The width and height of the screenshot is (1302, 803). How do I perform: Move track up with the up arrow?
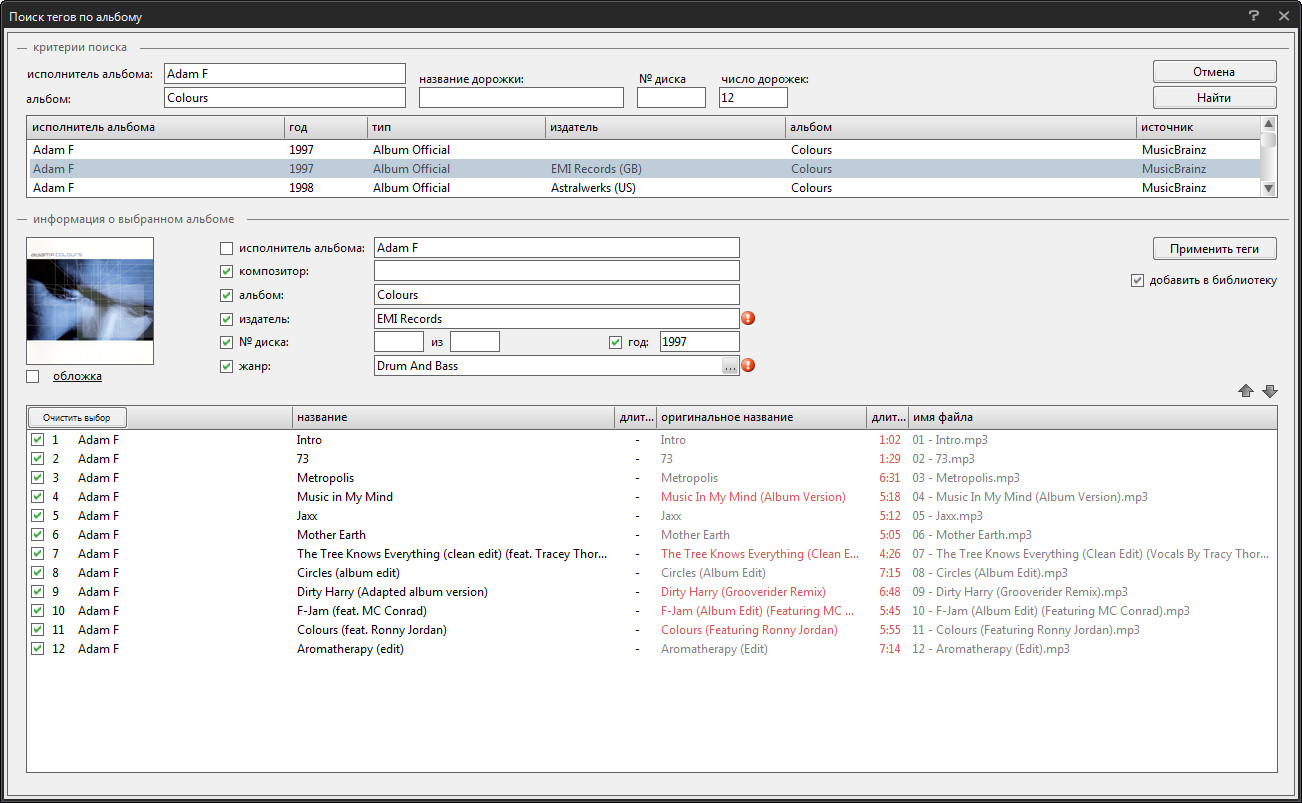pyautogui.click(x=1246, y=391)
